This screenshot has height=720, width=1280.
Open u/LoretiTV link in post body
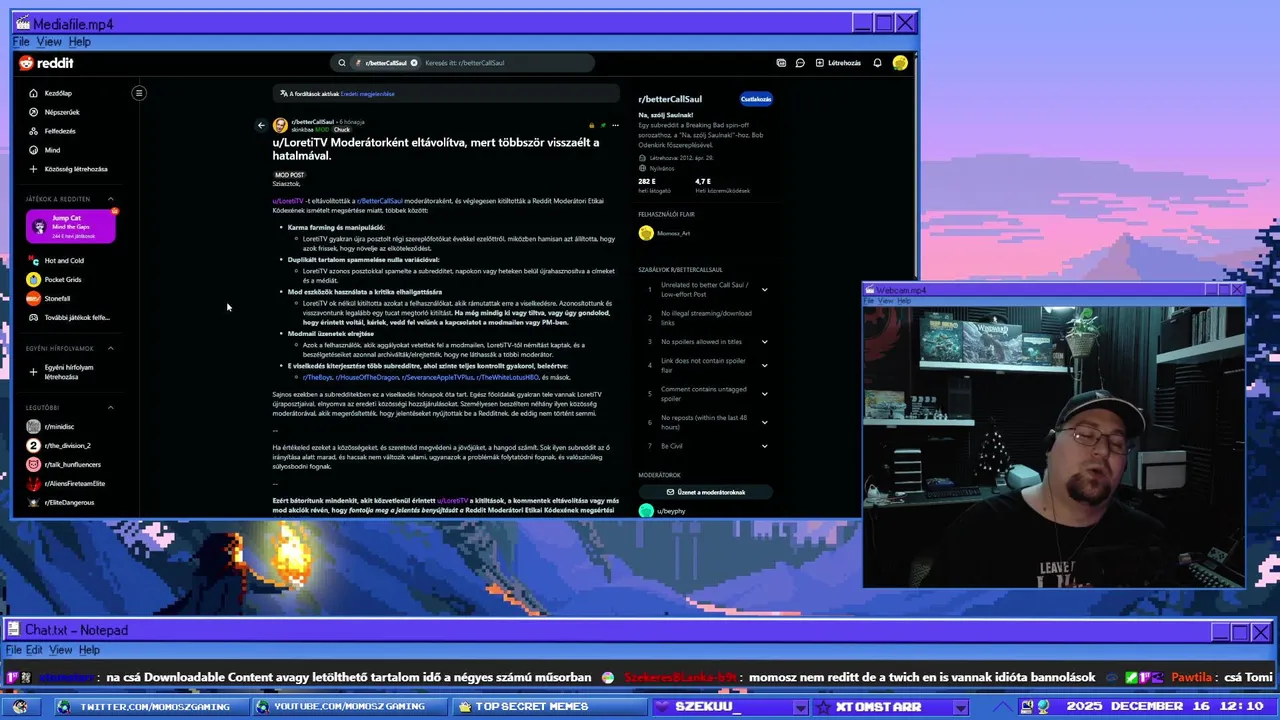coord(288,201)
